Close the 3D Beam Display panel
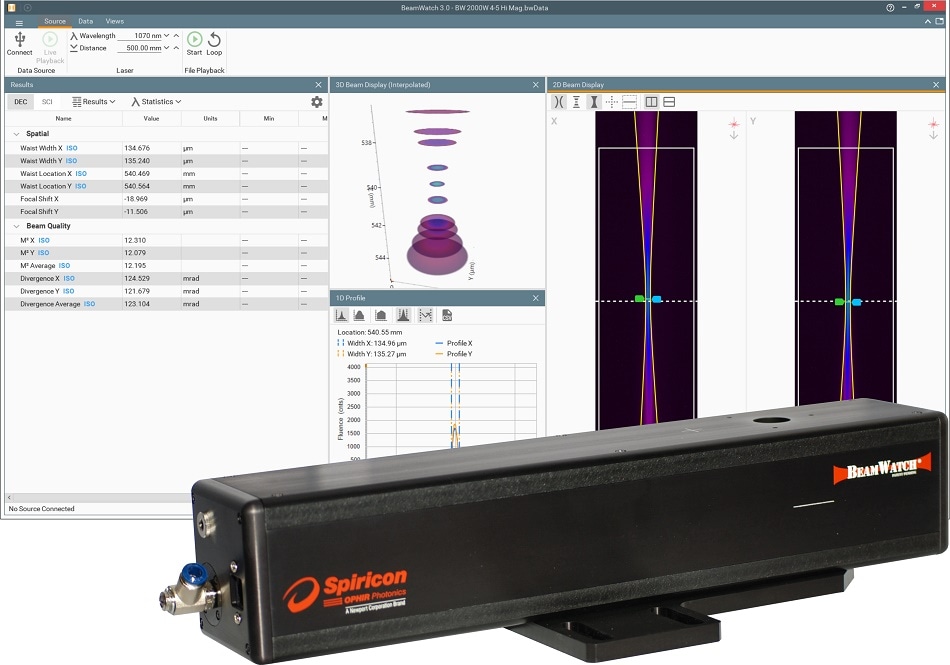The width and height of the screenshot is (950, 665). coord(536,85)
